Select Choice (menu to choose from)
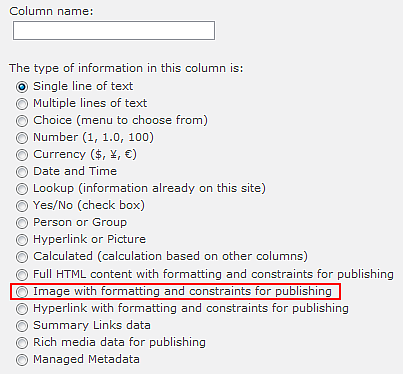Screen dimensions: 403x374 [22, 121]
